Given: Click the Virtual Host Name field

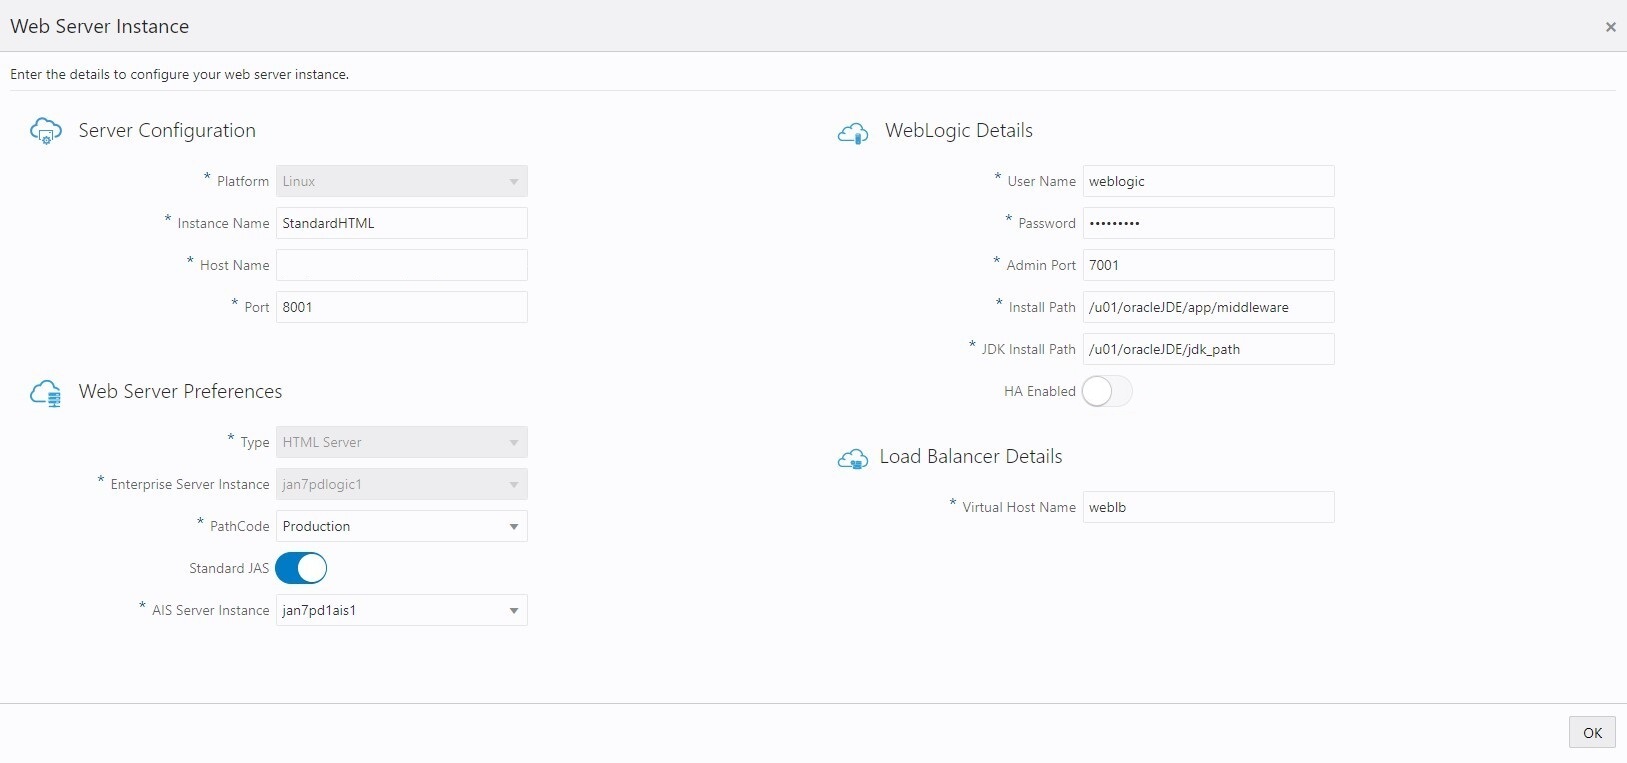Looking at the screenshot, I should point(1208,507).
